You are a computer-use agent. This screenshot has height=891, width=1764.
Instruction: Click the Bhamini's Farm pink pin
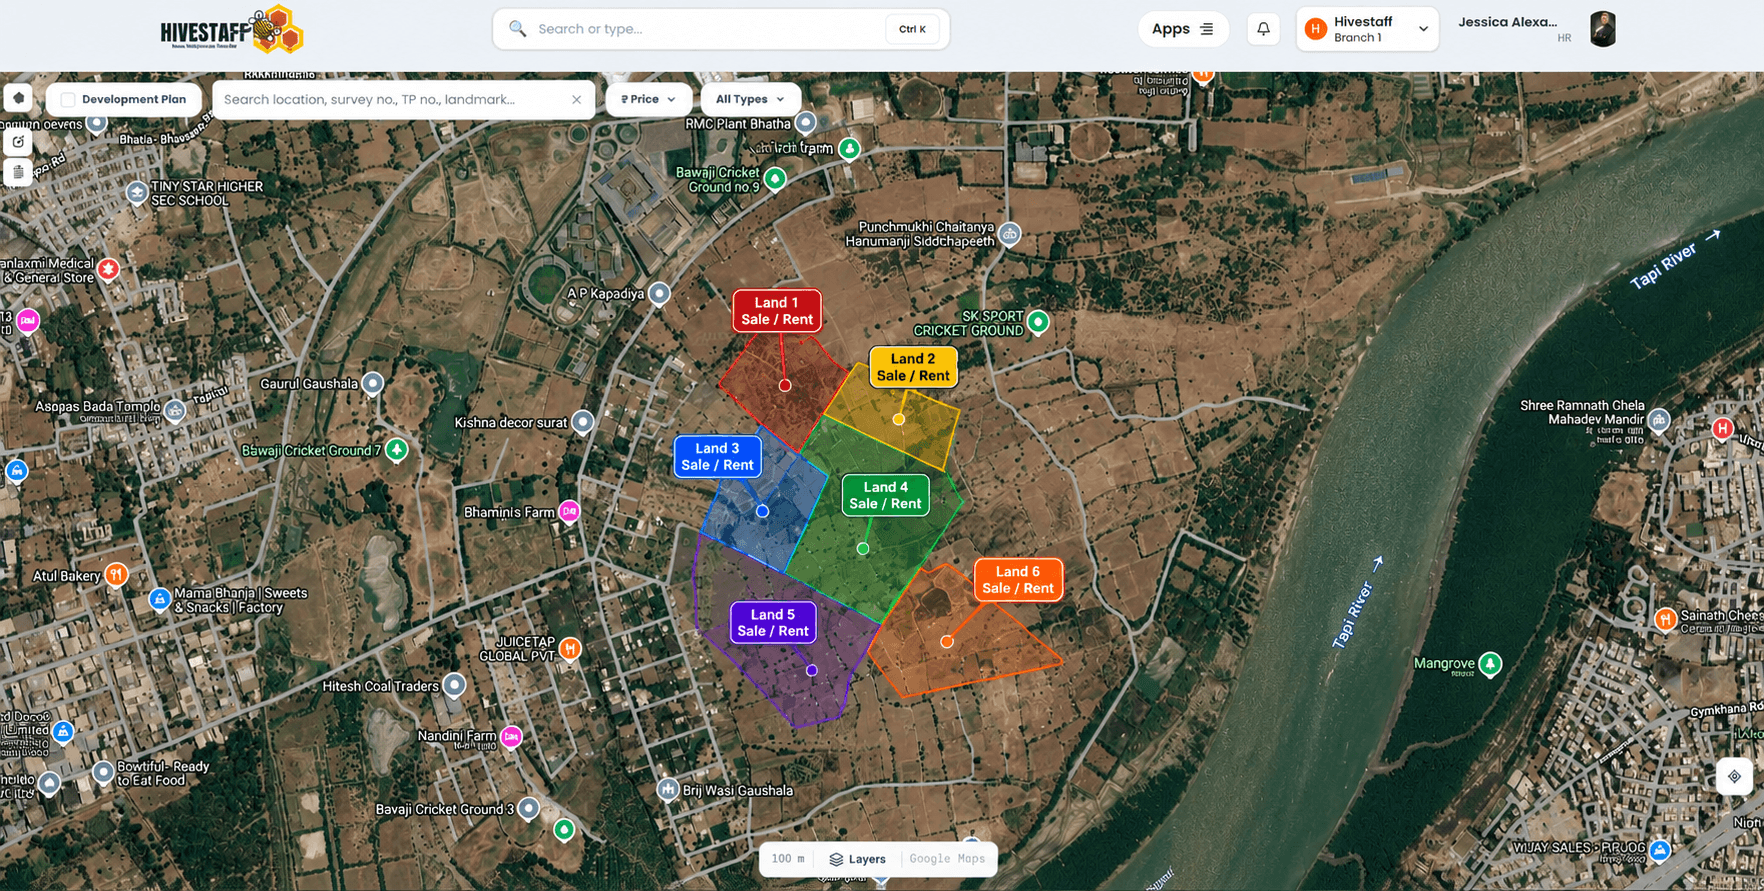[569, 511]
